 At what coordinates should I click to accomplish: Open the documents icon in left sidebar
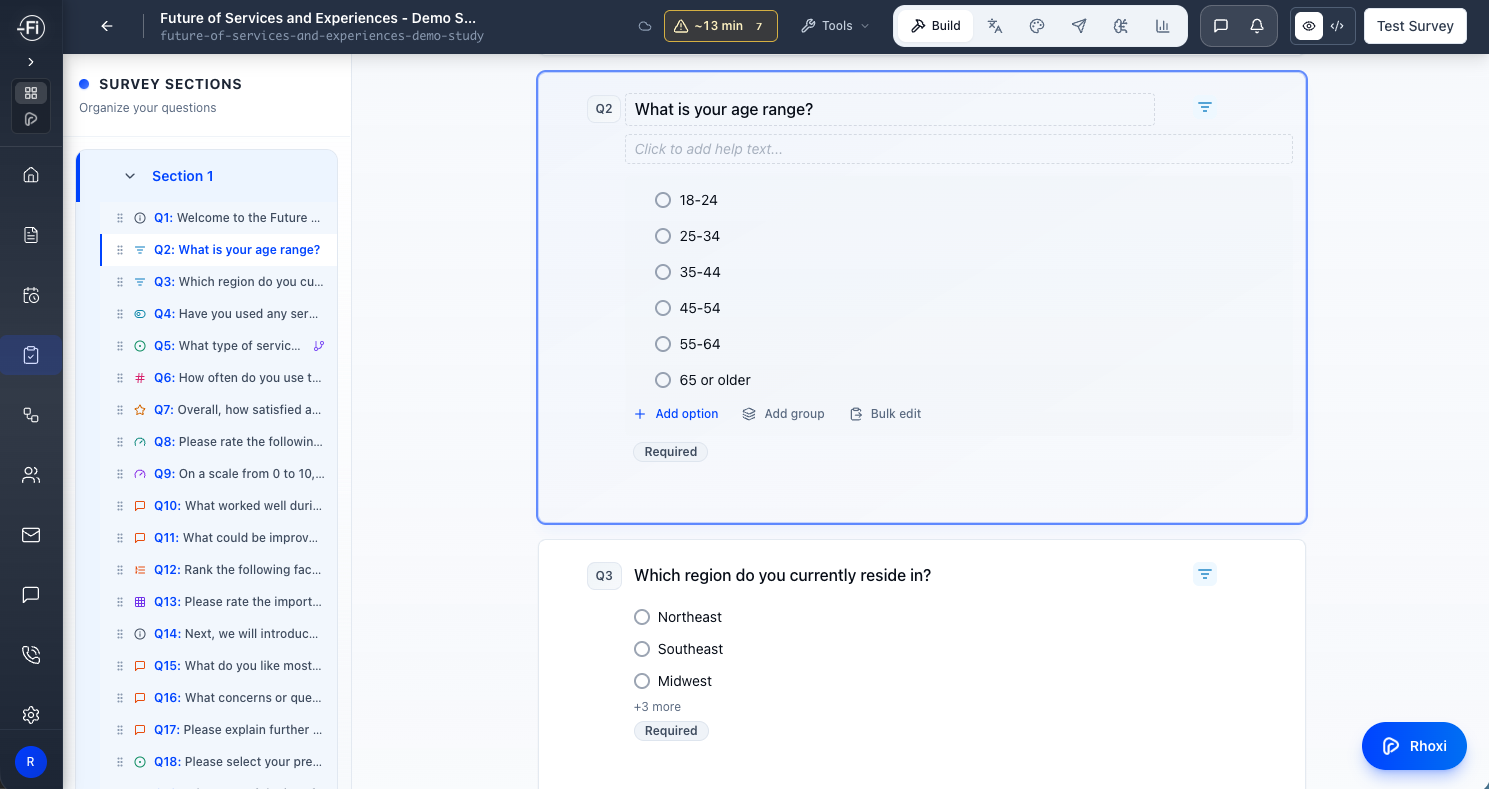[x=31, y=235]
